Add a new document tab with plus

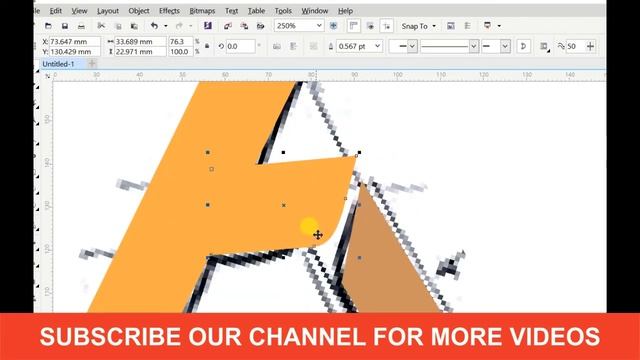pos(92,64)
